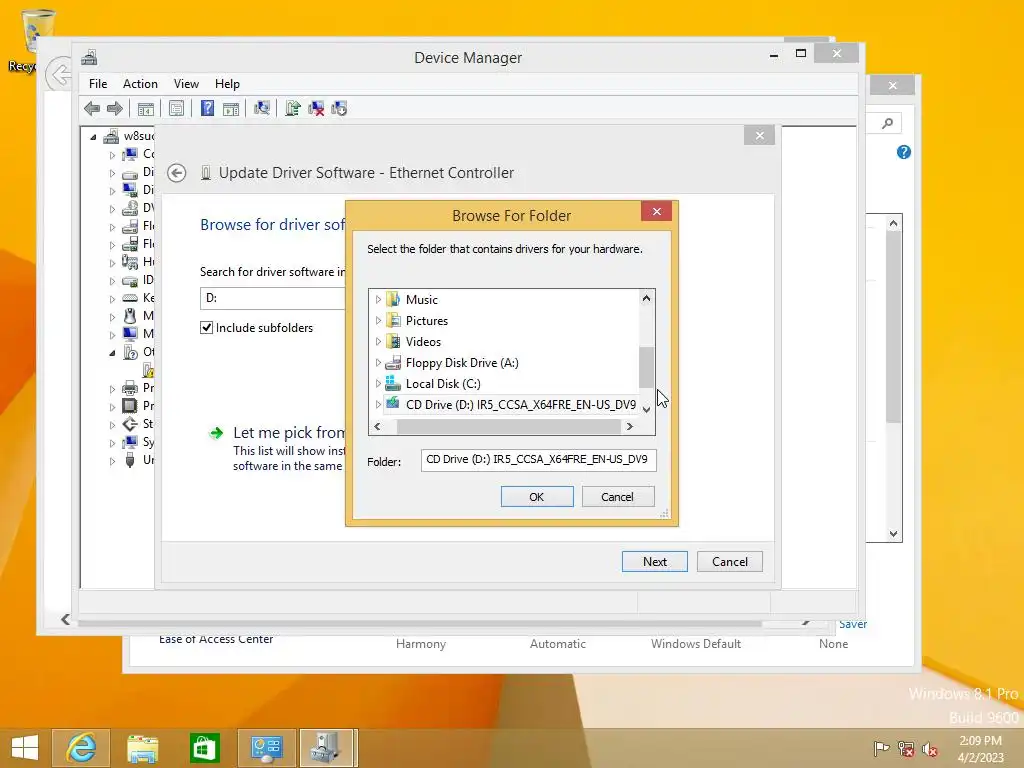The height and width of the screenshot is (768, 1024).
Task: Expand CD Drive (D:) node
Action: pyautogui.click(x=378, y=405)
